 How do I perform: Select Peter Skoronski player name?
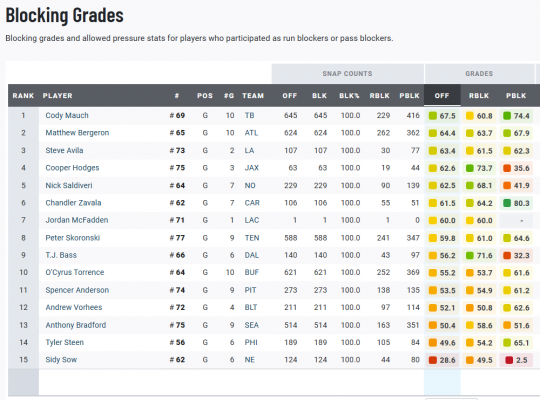[73, 238]
